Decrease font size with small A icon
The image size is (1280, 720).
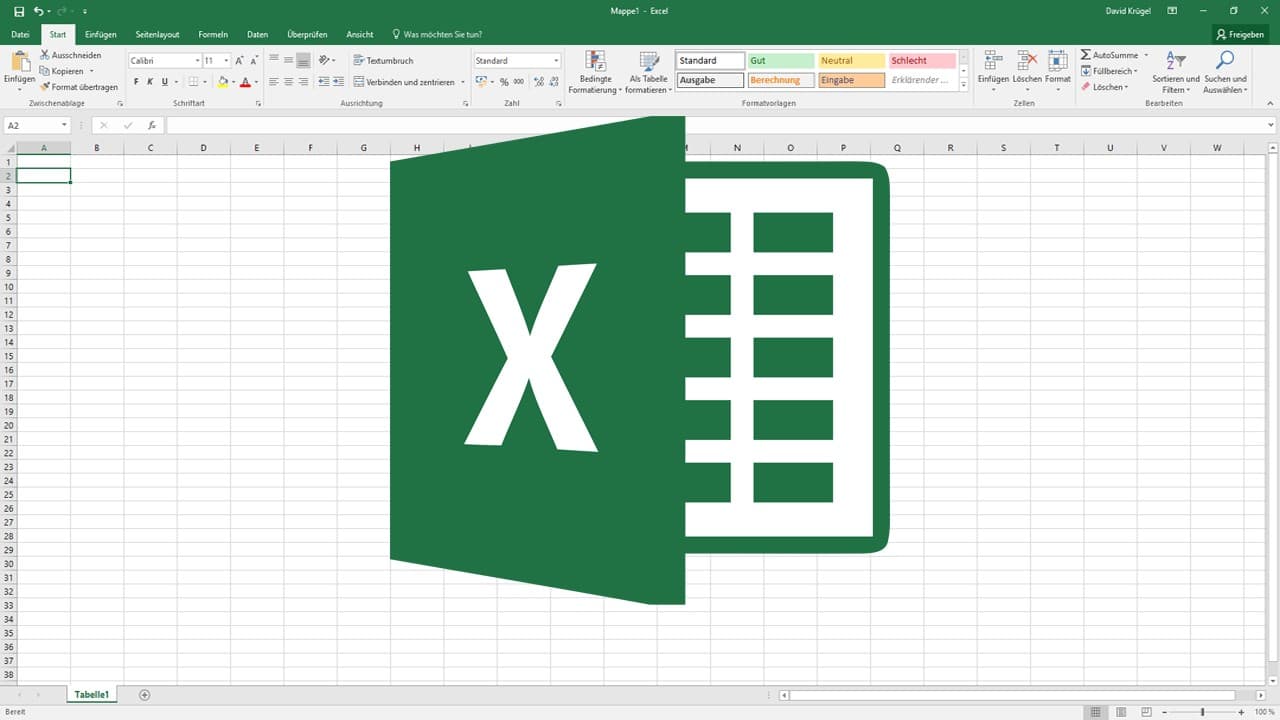click(253, 61)
